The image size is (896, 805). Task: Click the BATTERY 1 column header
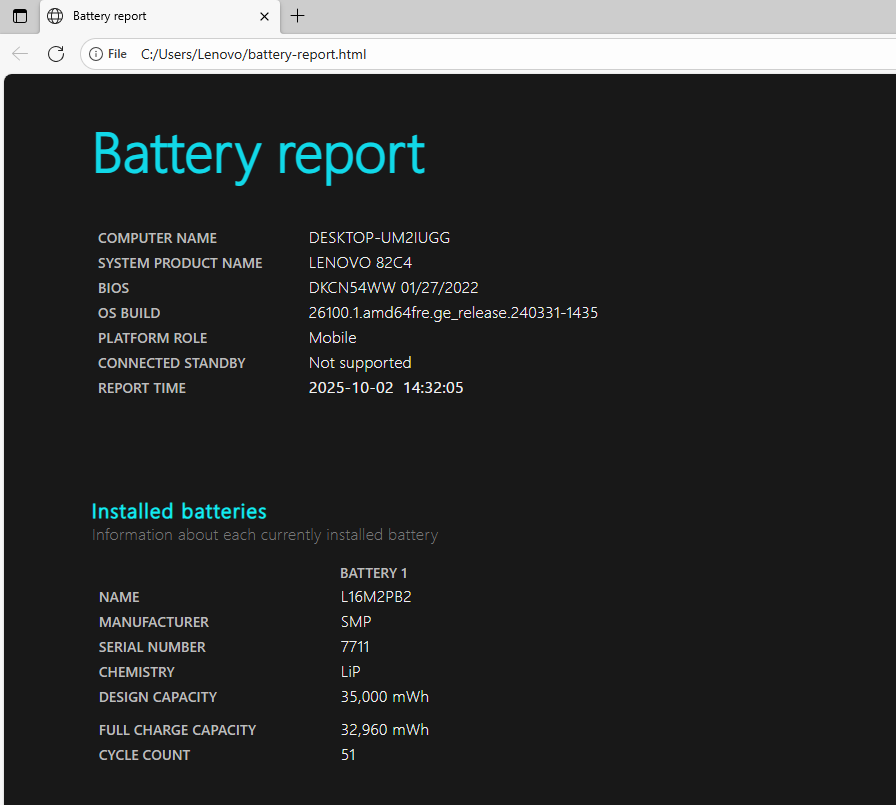(373, 573)
